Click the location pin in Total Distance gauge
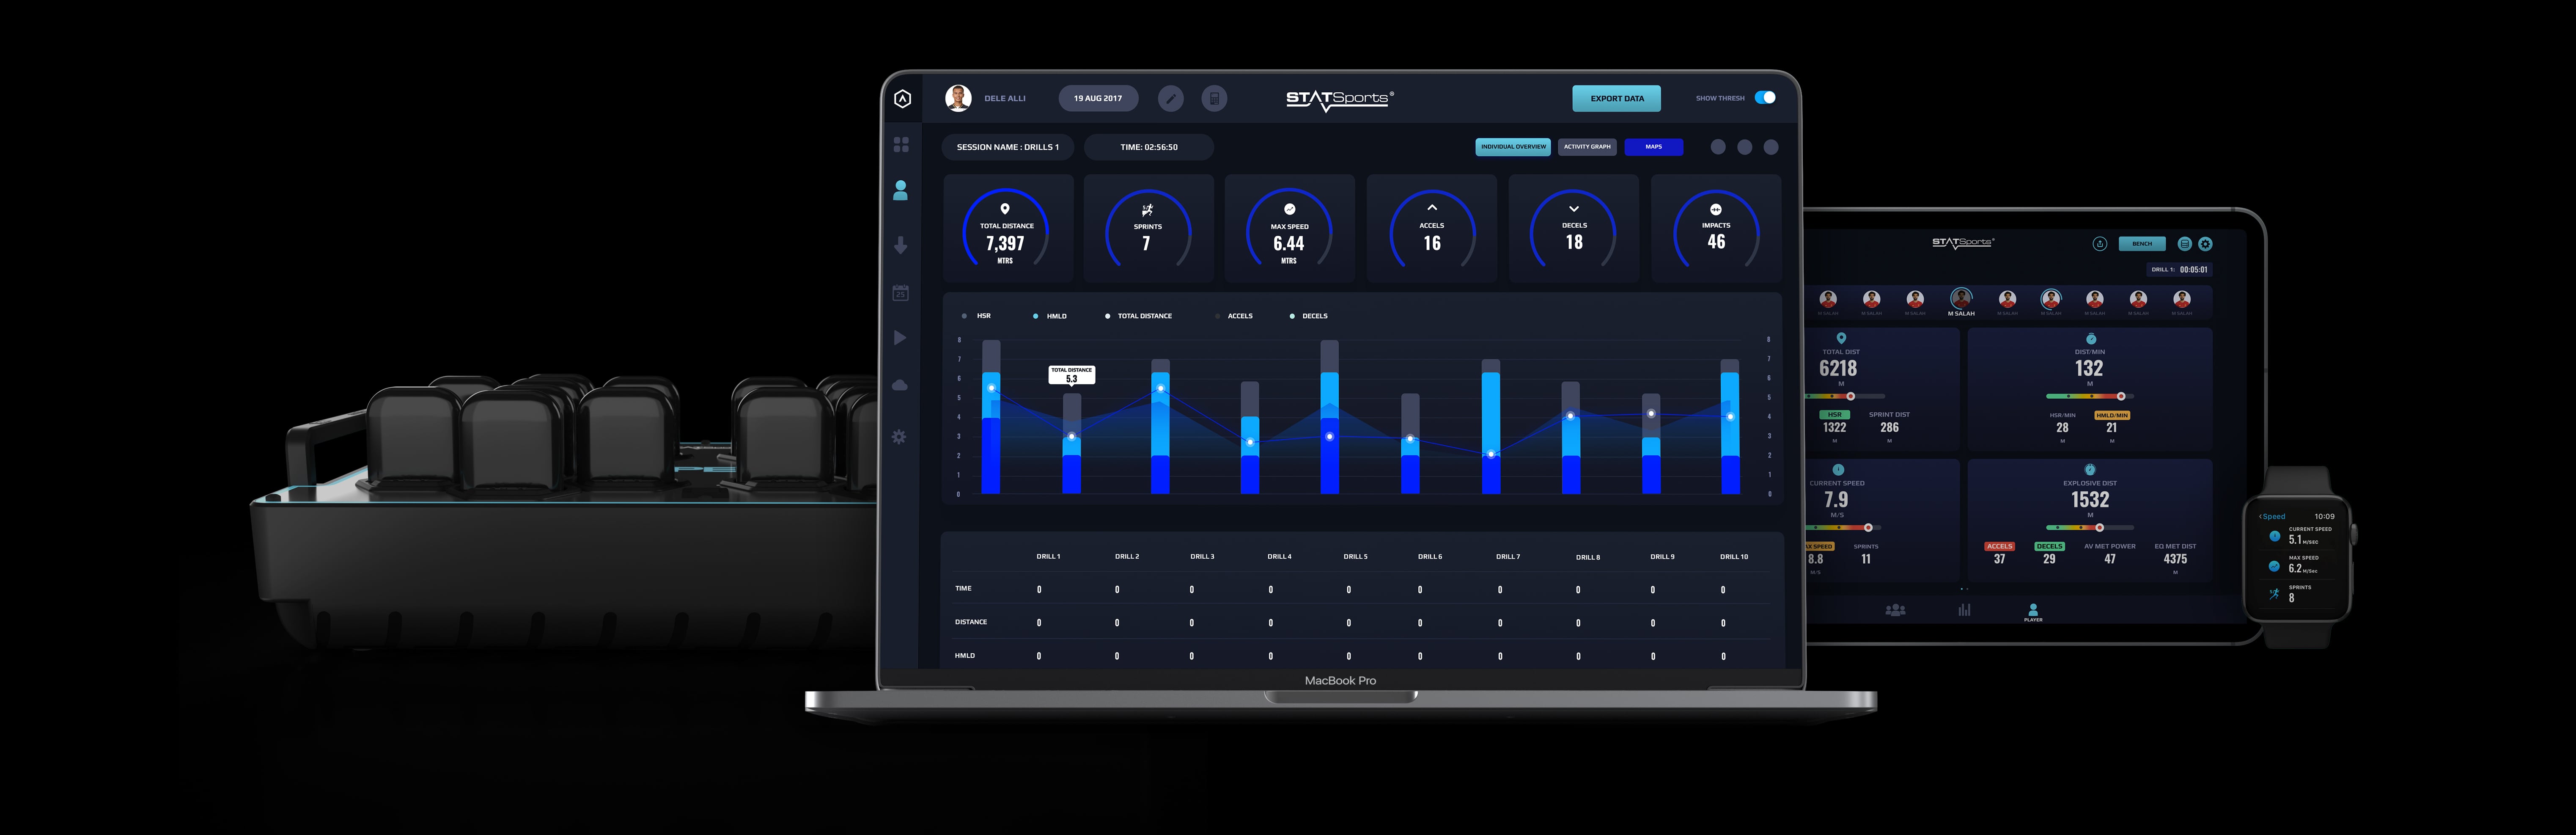The height and width of the screenshot is (835, 2576). coord(1005,209)
